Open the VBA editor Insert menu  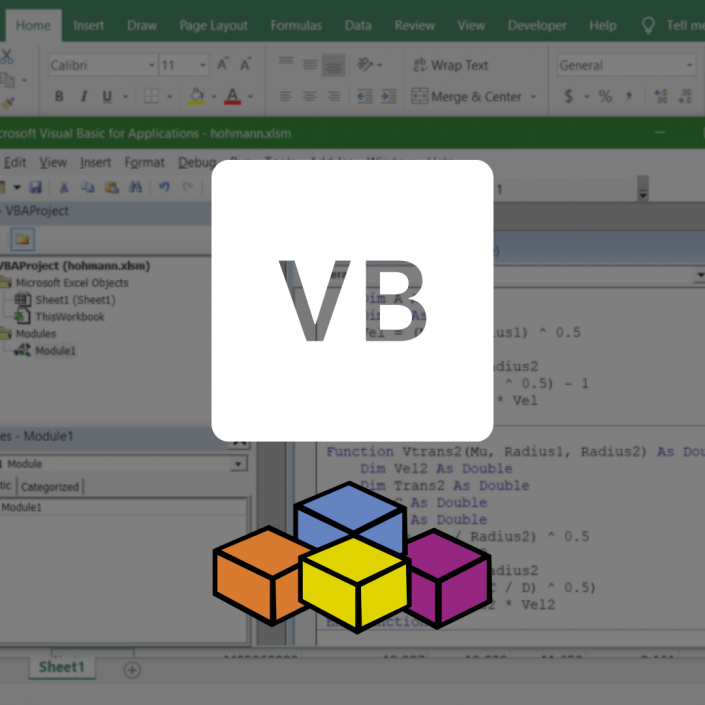[95, 162]
